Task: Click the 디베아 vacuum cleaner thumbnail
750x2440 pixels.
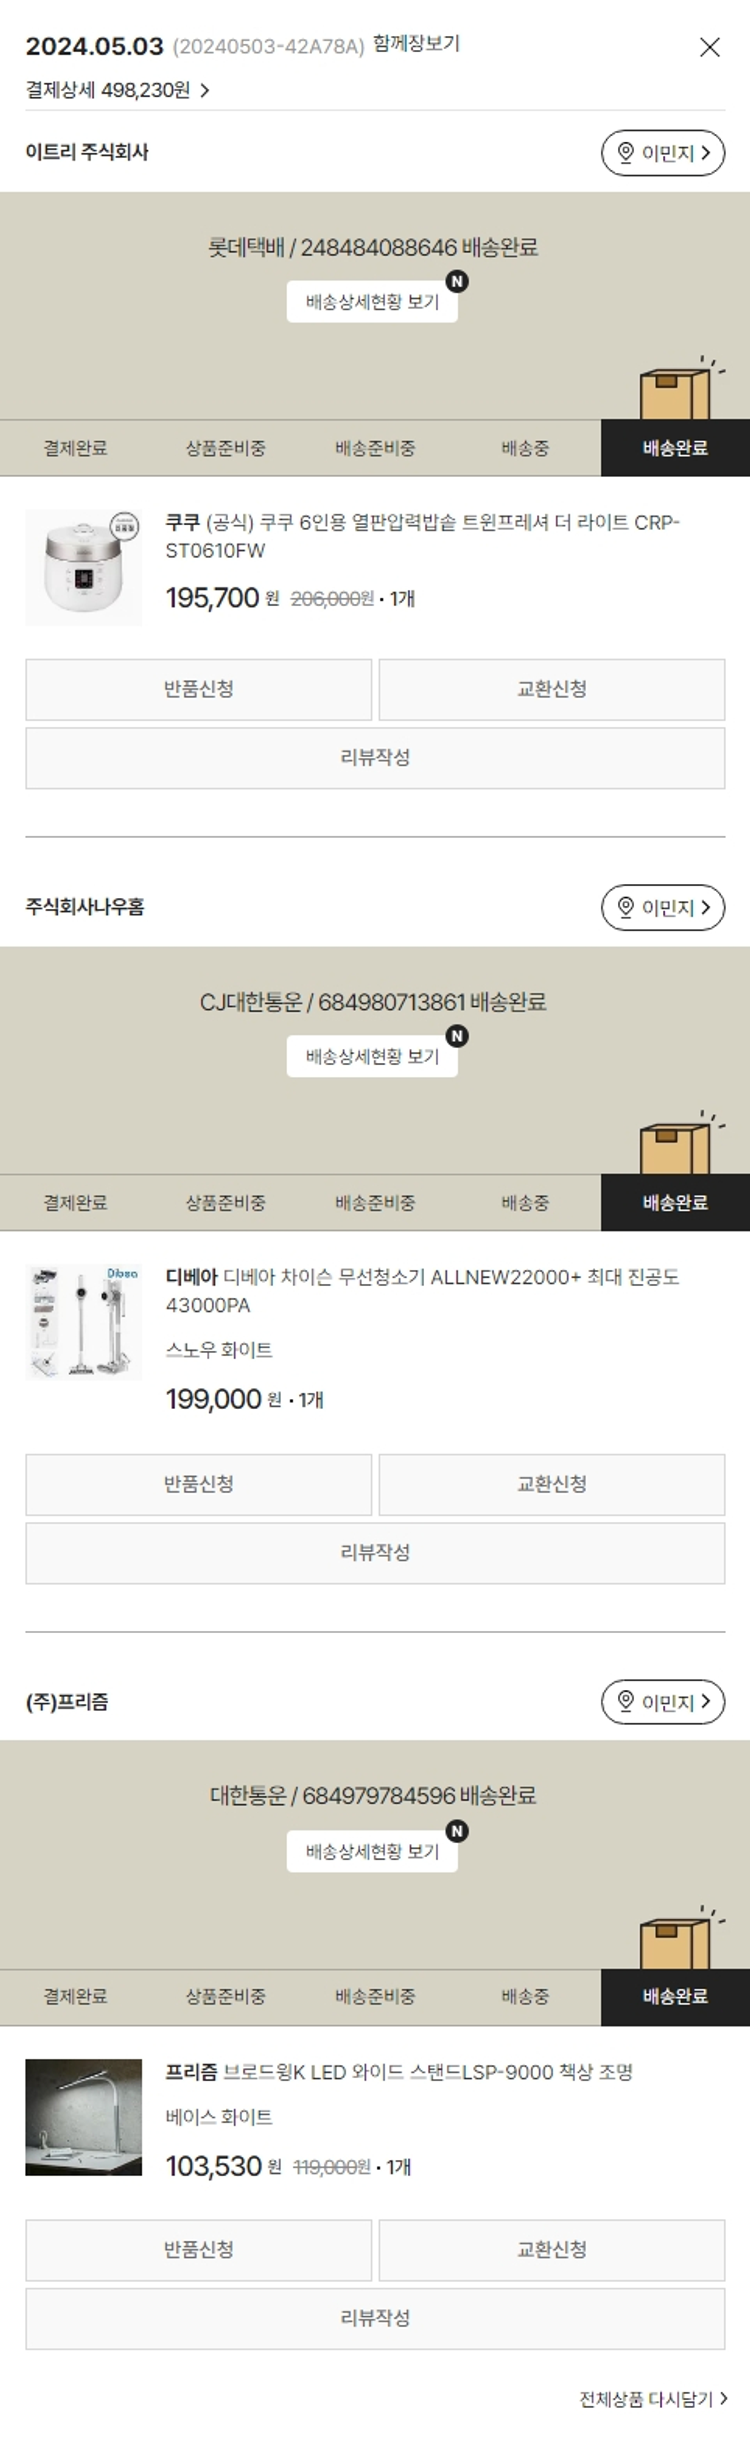Action: tap(84, 1322)
